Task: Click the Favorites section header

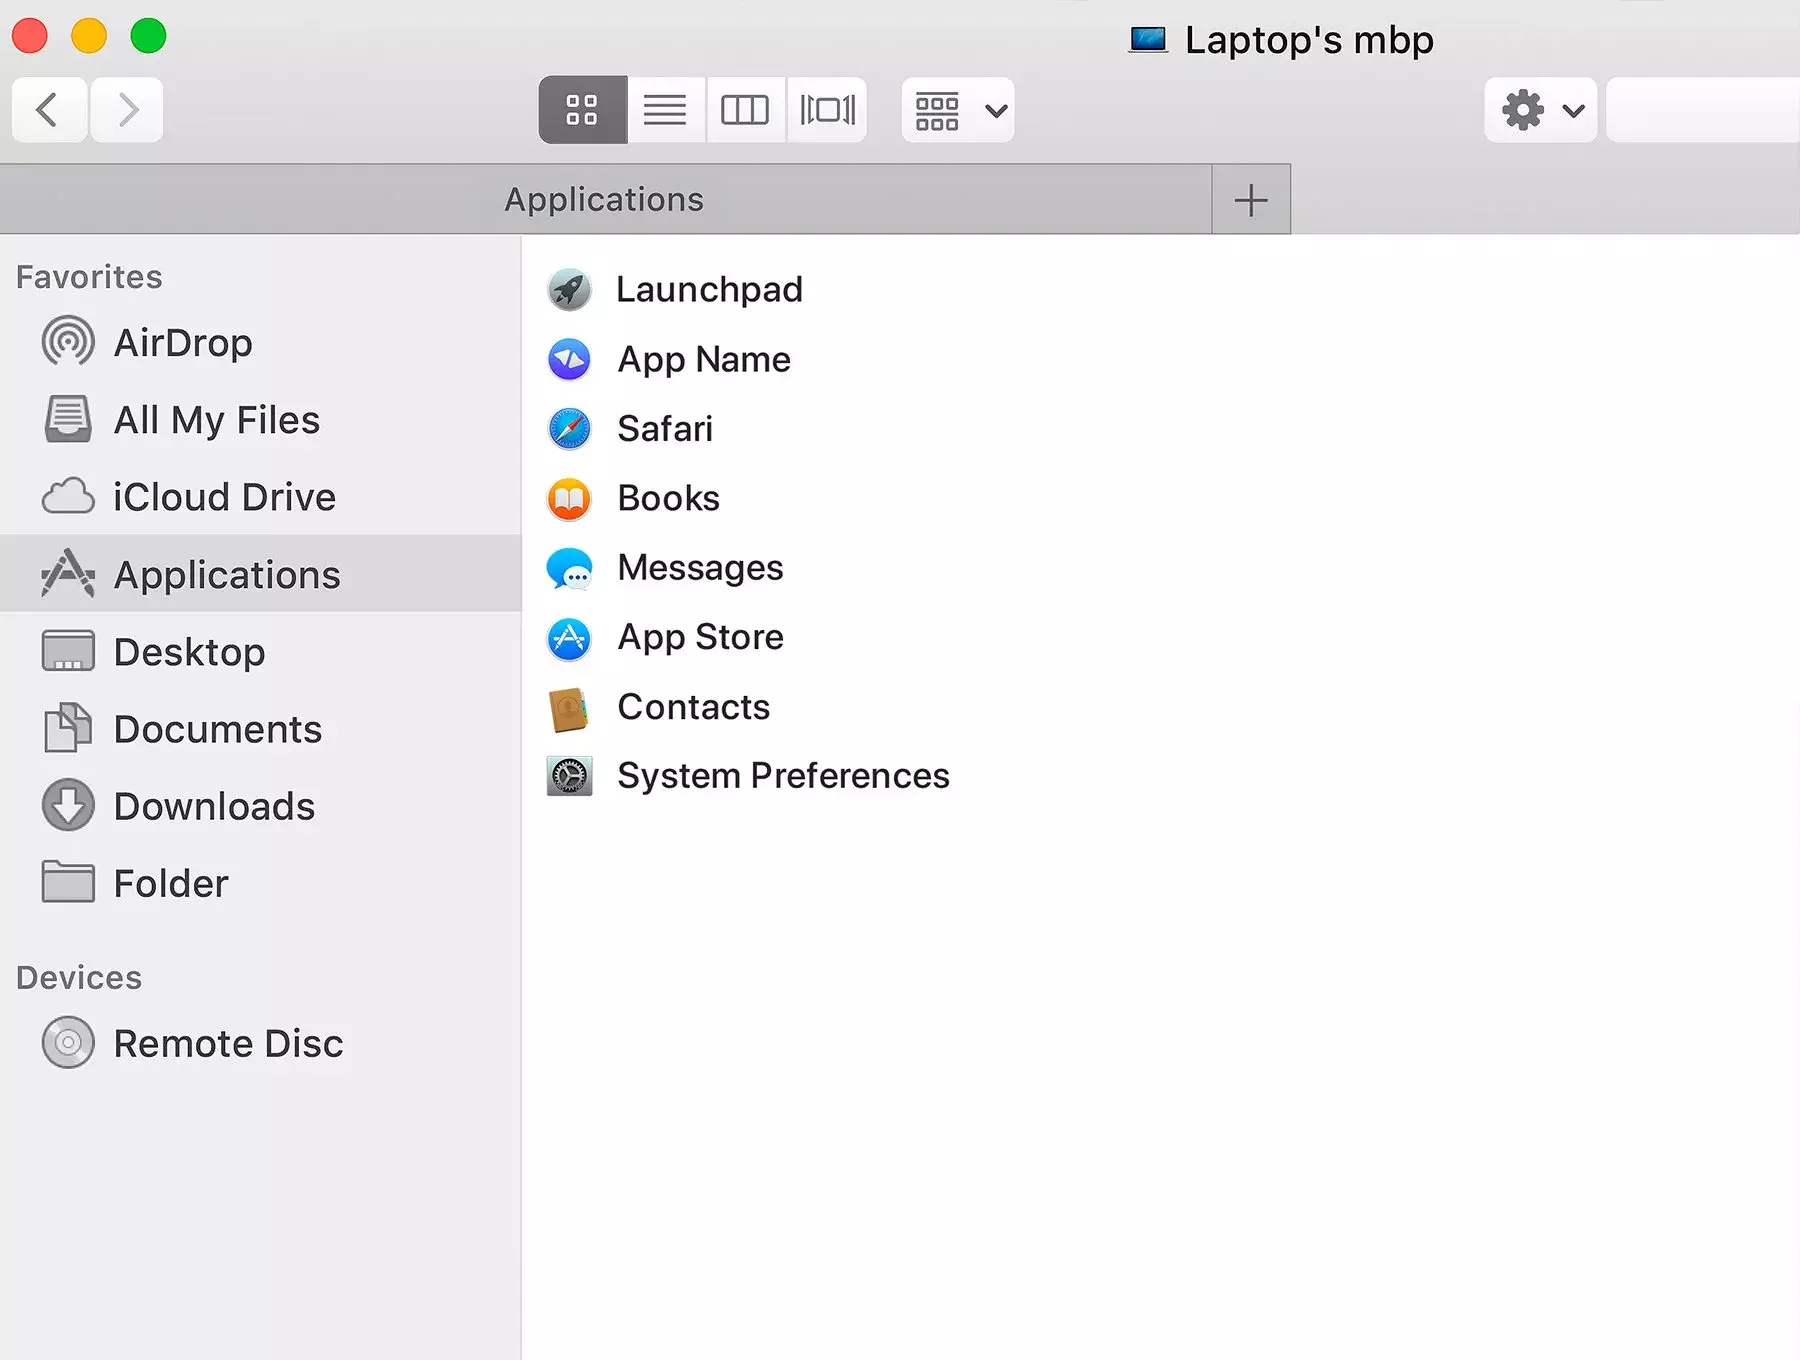Action: coord(89,277)
